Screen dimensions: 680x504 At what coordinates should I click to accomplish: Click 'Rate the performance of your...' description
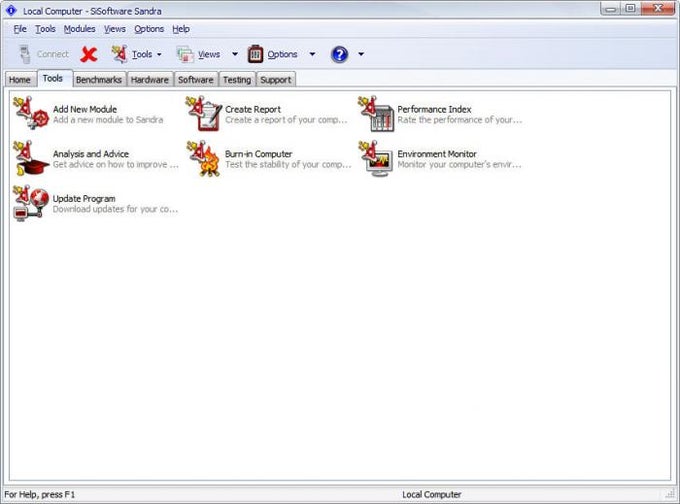tap(460, 120)
